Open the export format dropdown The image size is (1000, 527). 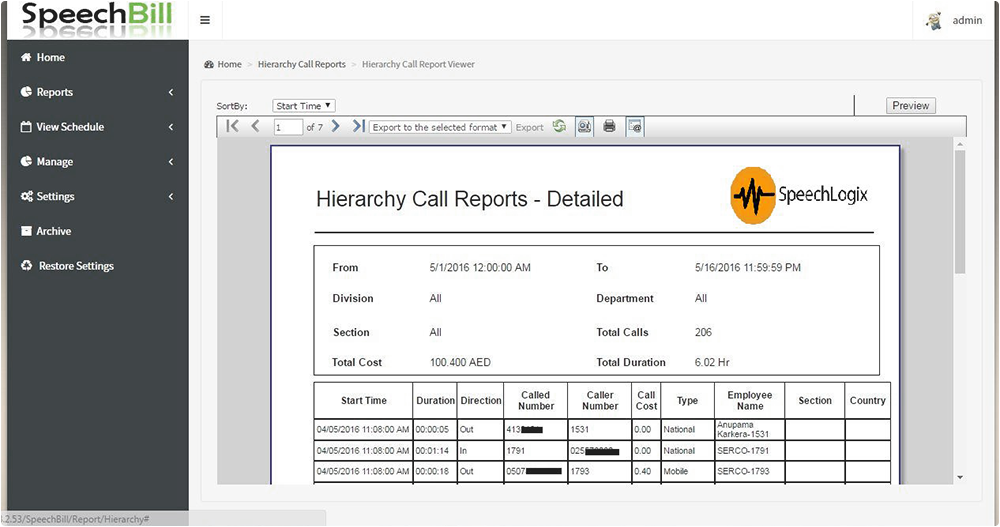point(440,127)
